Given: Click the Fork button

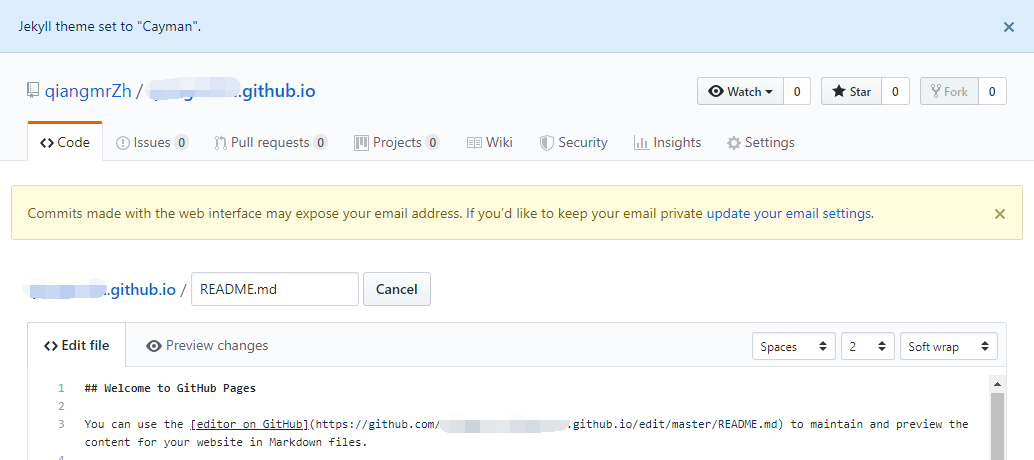Looking at the screenshot, I should coord(950,91).
